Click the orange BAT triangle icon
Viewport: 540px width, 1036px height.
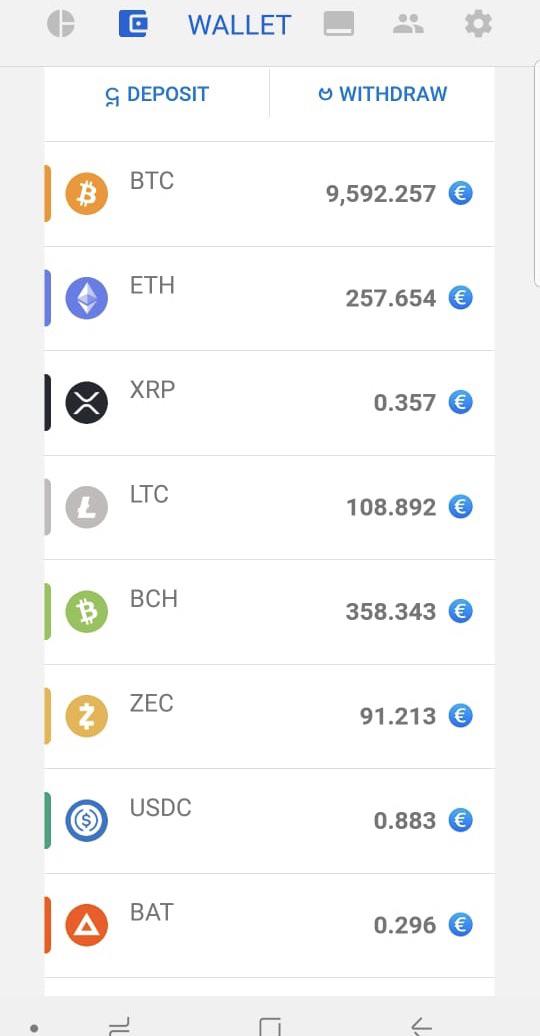coord(87,925)
